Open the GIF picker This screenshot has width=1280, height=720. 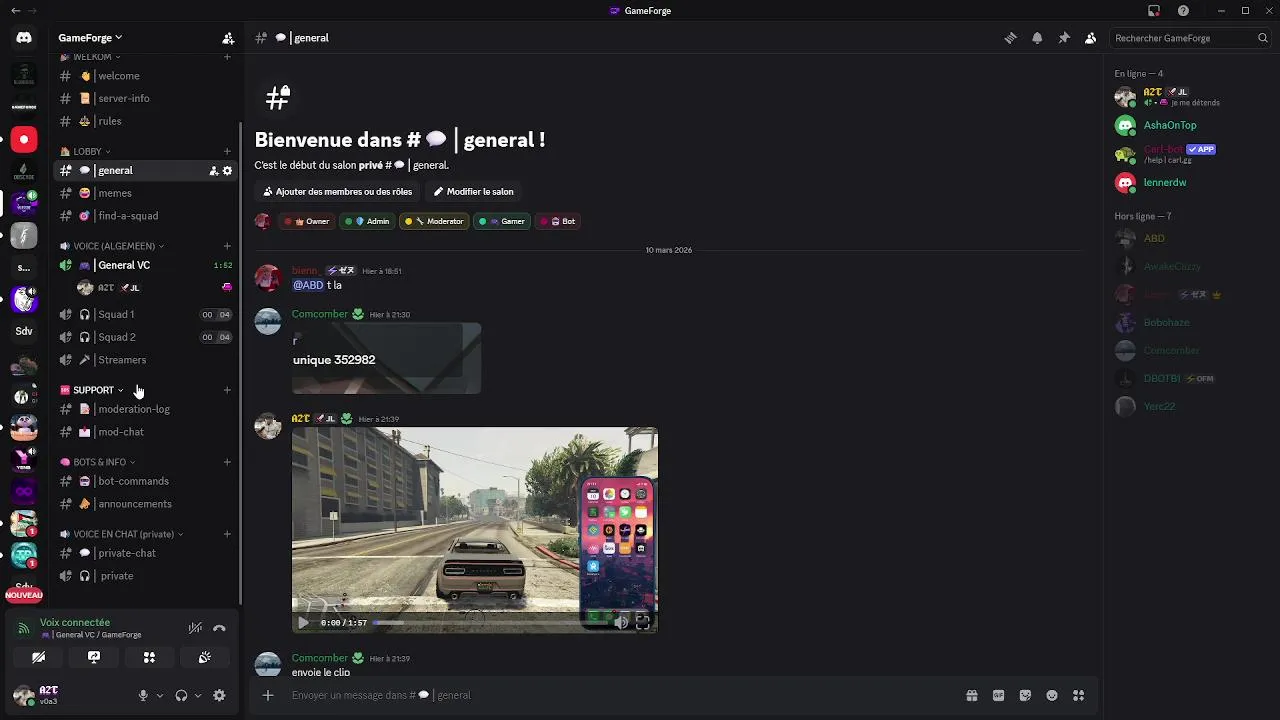tap(998, 695)
